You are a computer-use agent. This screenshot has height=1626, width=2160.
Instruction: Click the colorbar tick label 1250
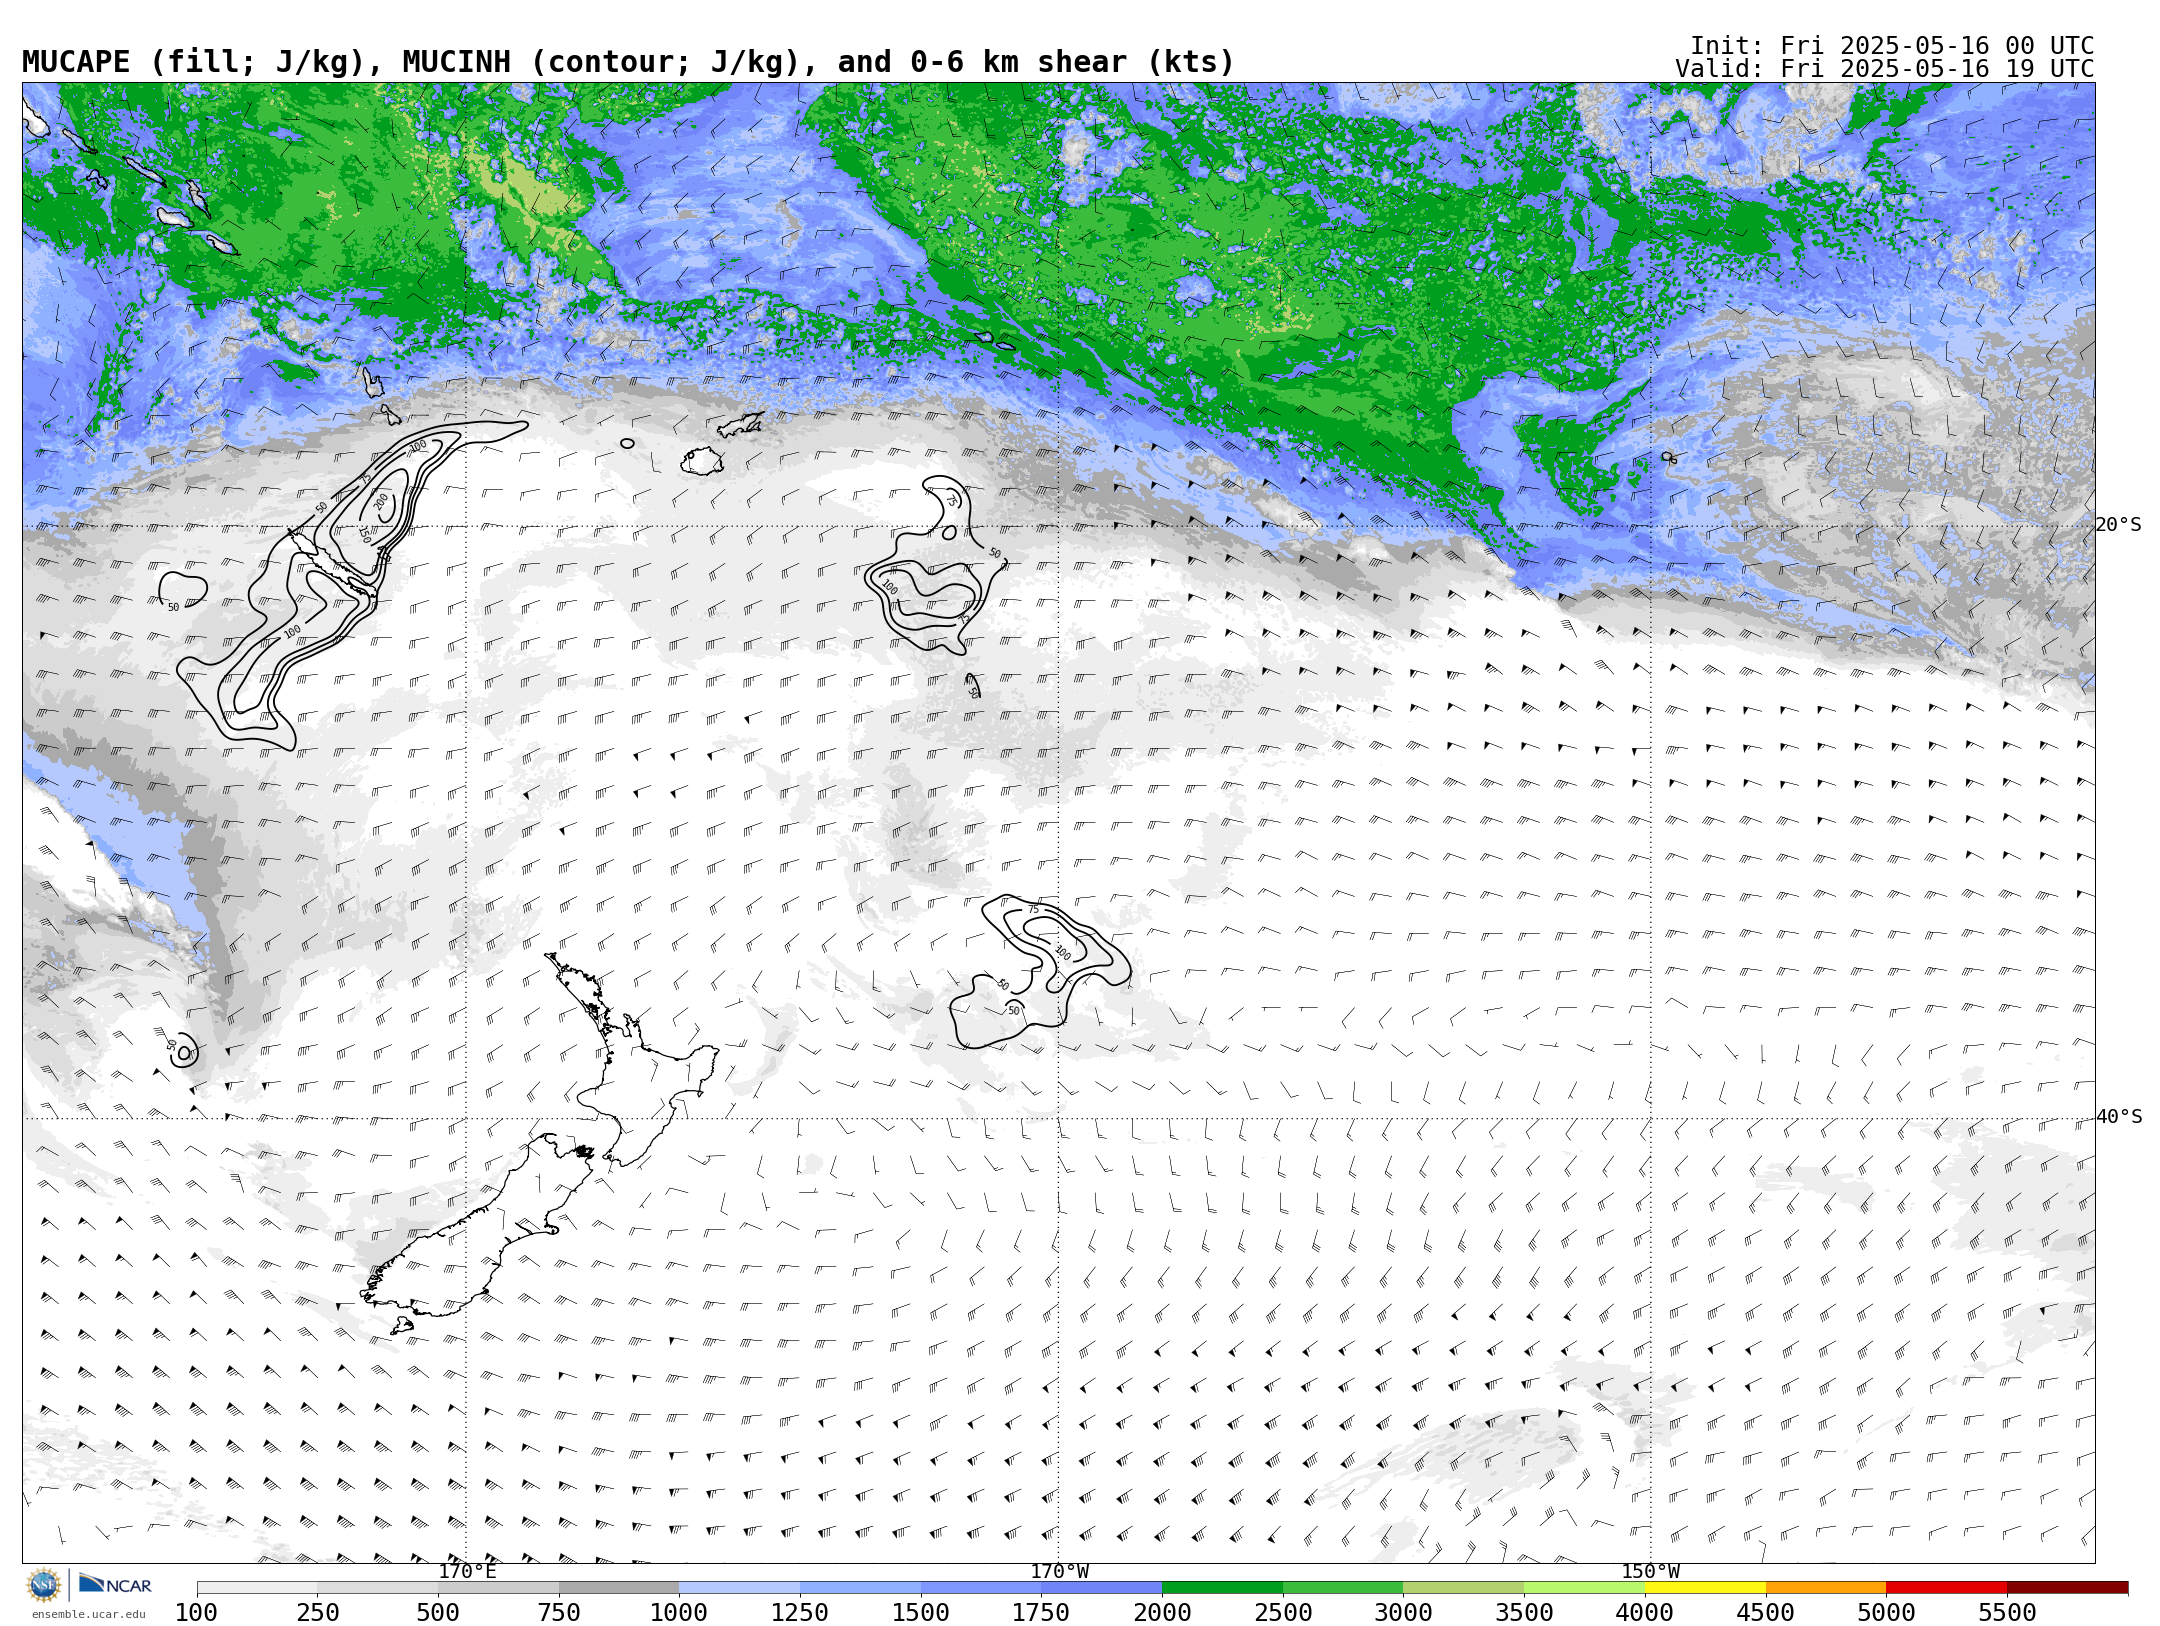[x=800, y=1613]
